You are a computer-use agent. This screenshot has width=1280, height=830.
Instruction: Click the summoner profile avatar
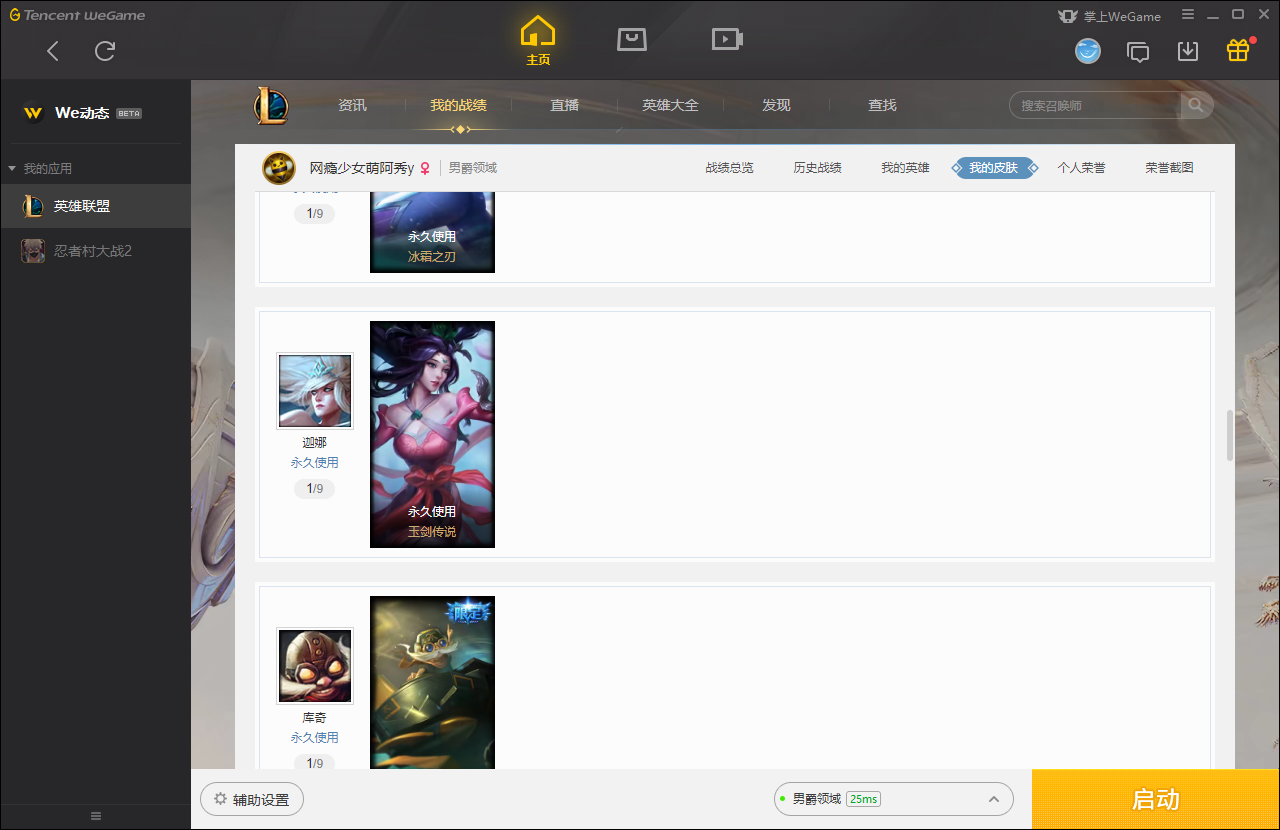coord(279,168)
